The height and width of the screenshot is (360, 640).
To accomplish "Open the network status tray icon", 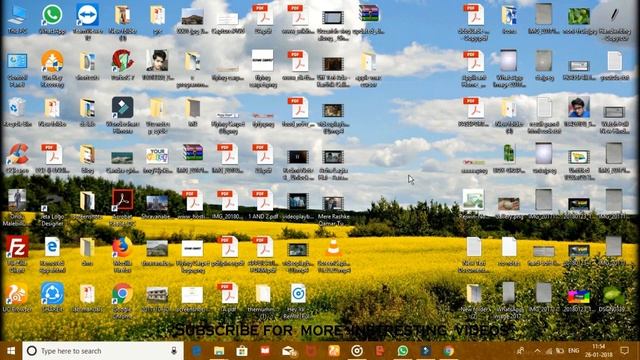I will (549, 351).
